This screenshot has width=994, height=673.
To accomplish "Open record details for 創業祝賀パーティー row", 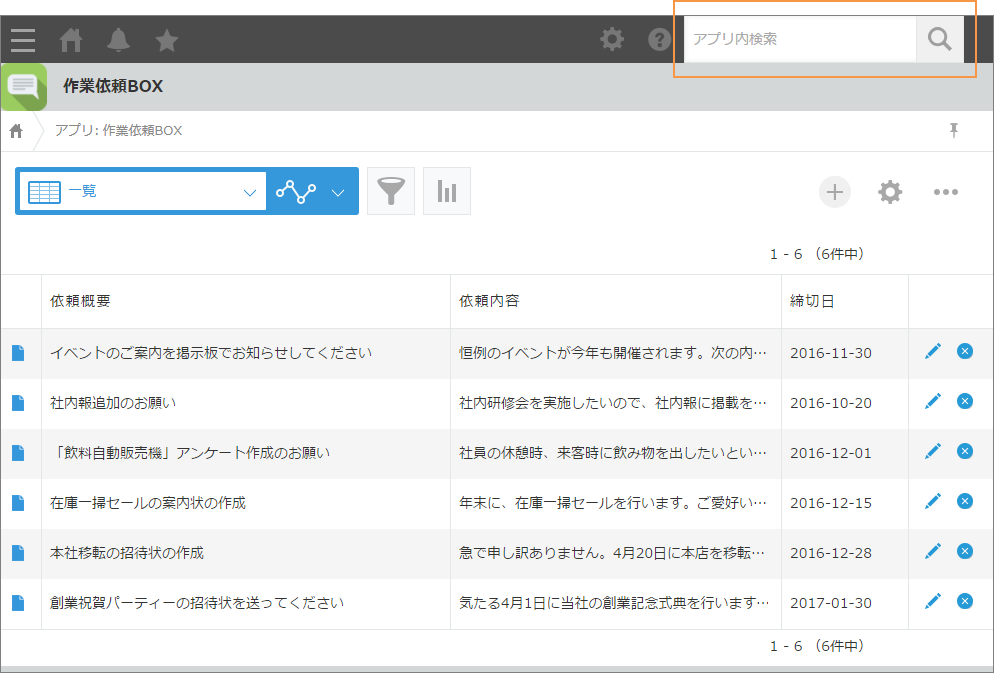I will point(18,603).
